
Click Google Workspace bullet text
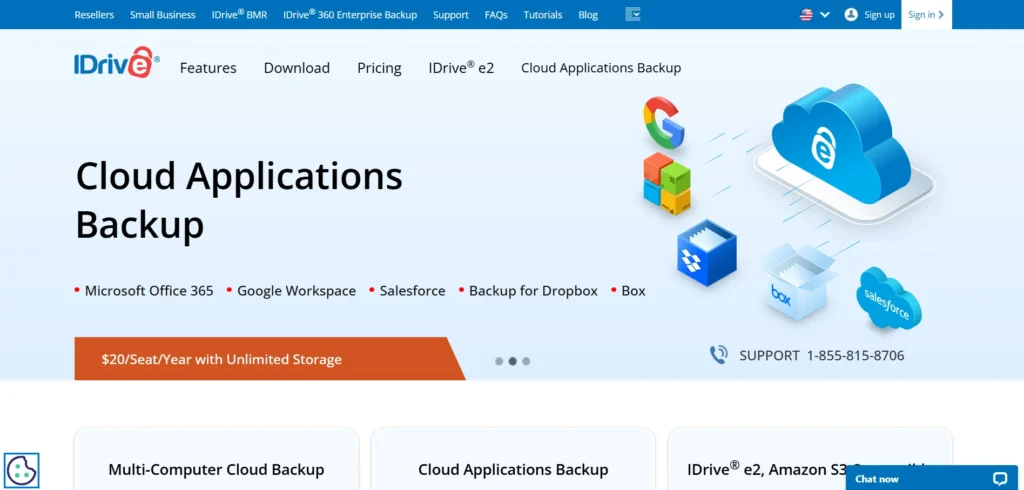[296, 291]
